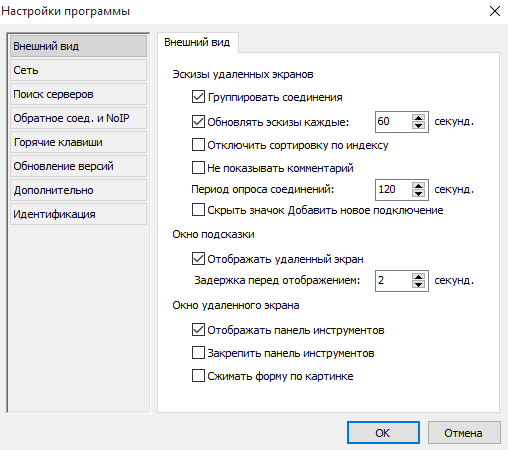Viewport: 508px width, 450px height.
Task: Enable Отключить сортировку по индексу
Action: 198,145
